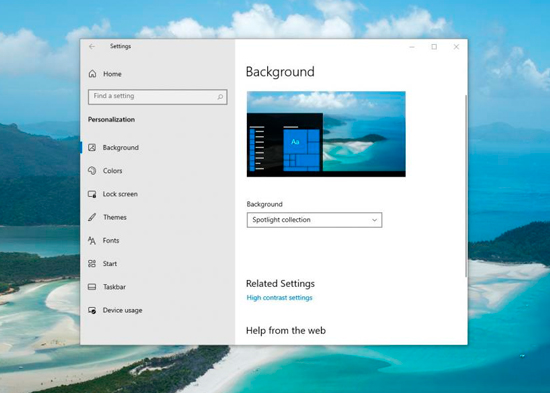
Task: Open the Background Spotlight collection dropdown
Action: coord(314,220)
